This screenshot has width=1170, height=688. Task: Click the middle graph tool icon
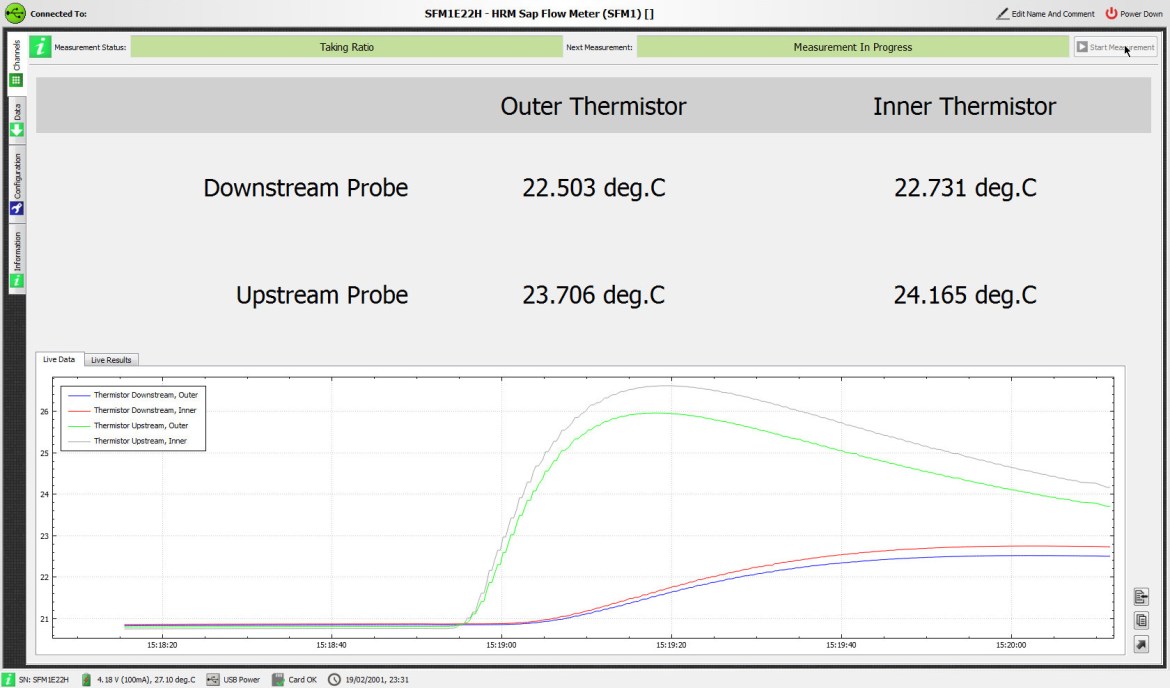[1141, 621]
